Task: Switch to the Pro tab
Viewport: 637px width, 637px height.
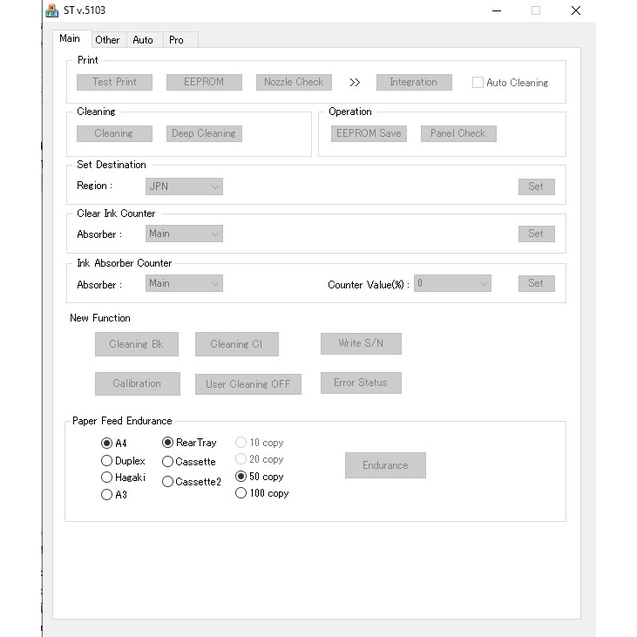Action: coord(176,40)
